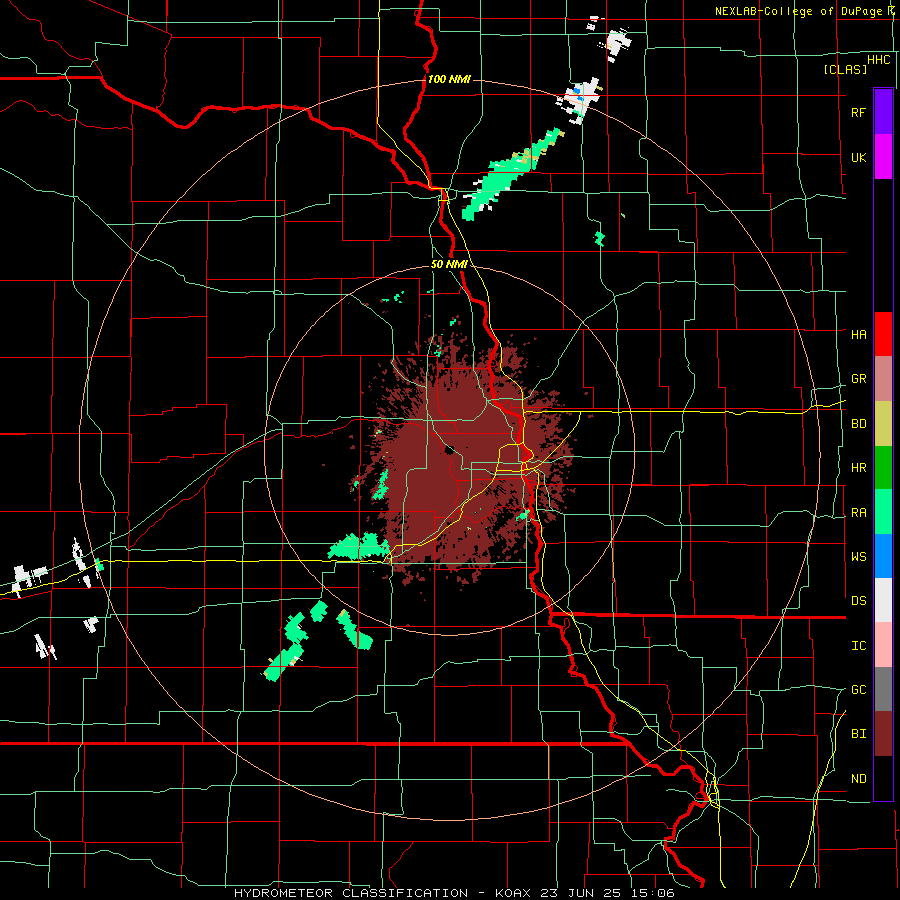
Task: Click the BD legend label
Action: (x=858, y=424)
